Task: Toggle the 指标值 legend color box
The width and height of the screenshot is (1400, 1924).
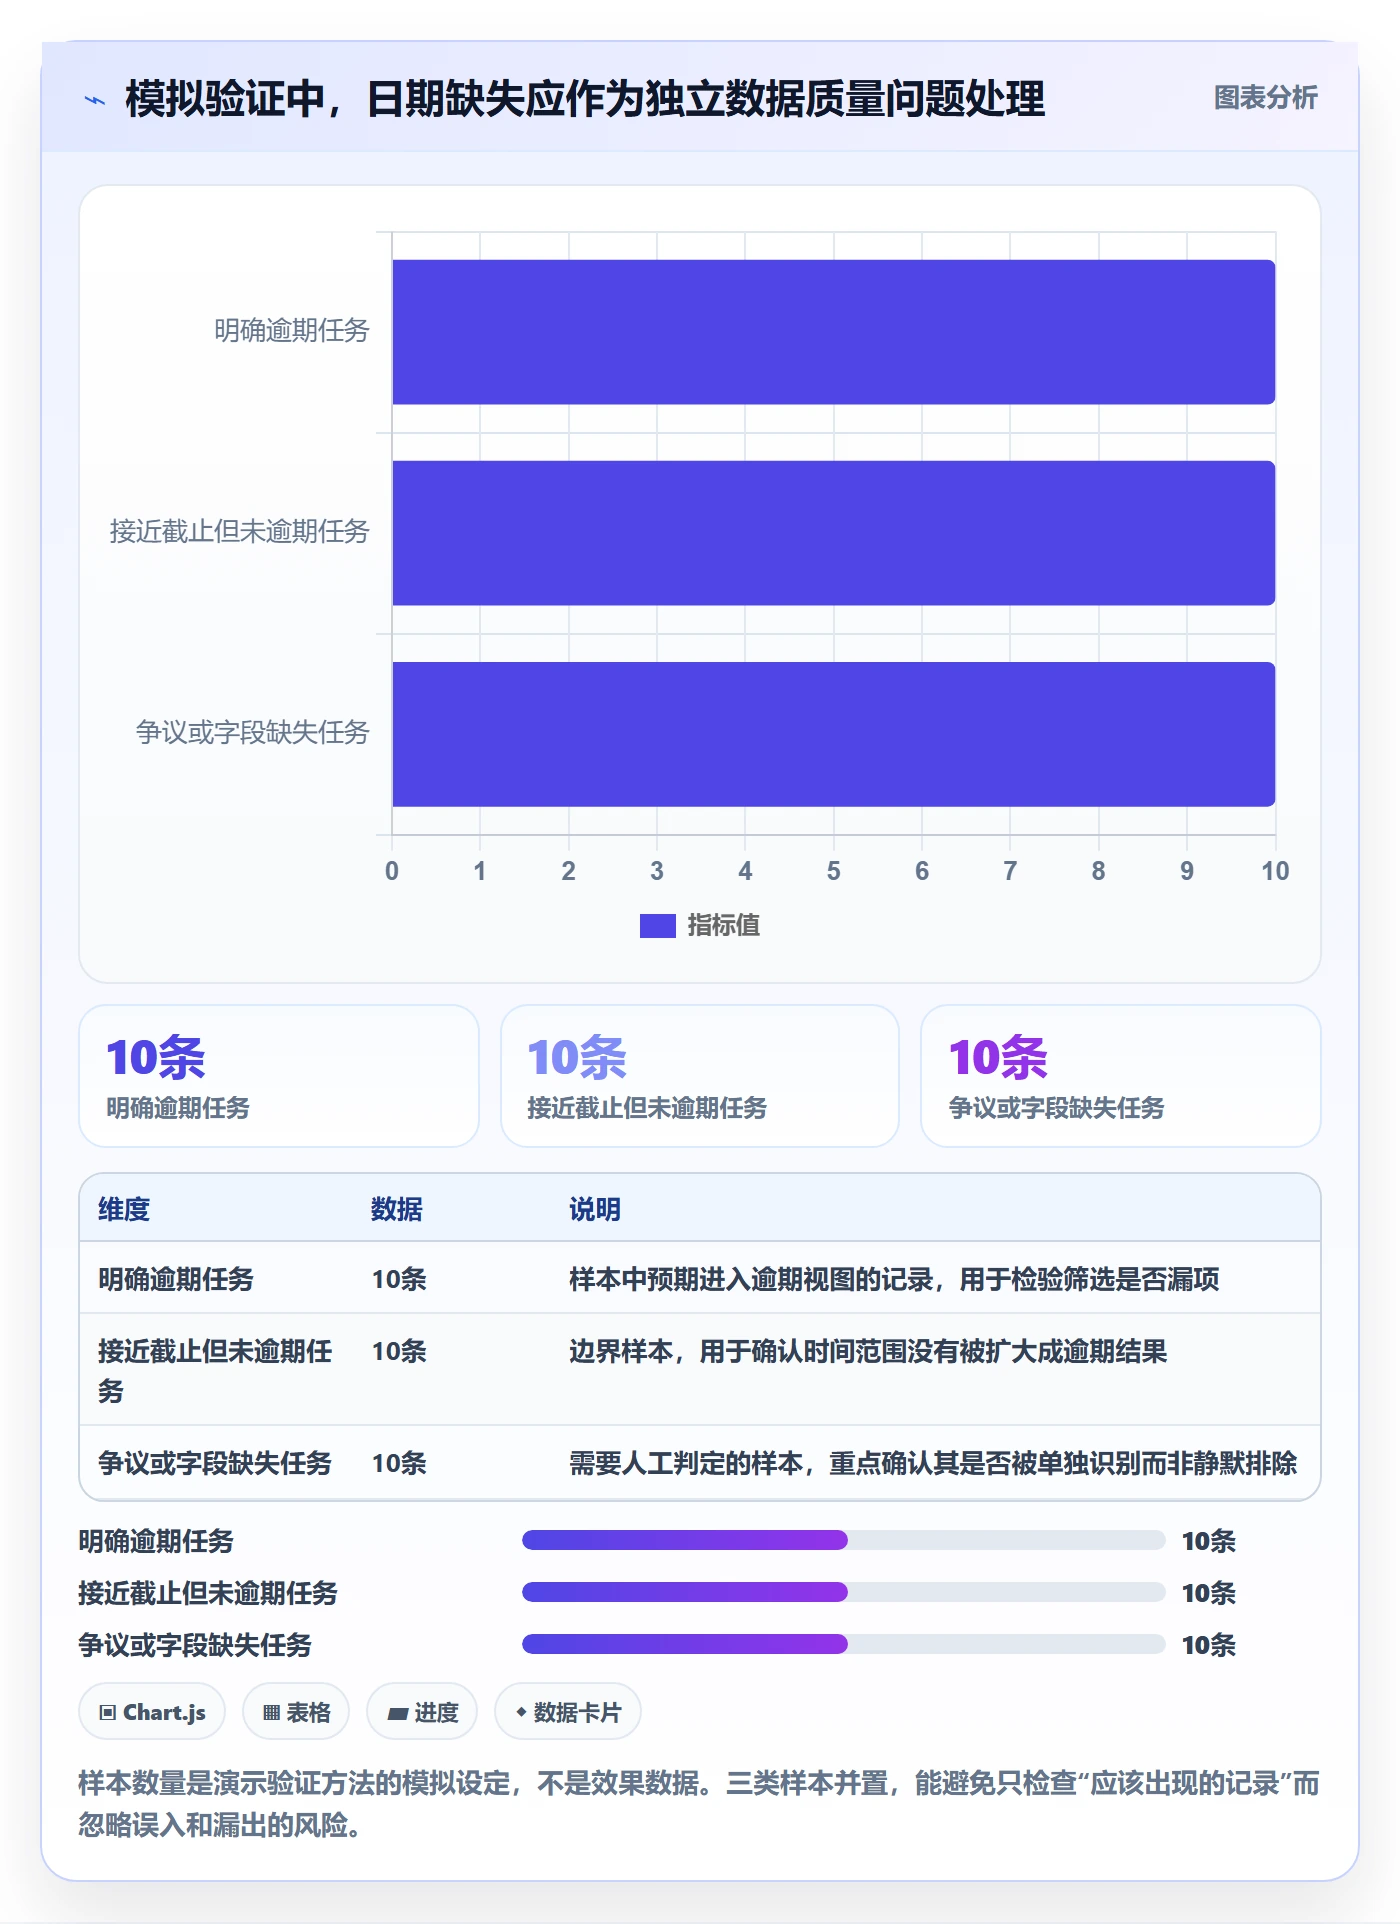Action: tap(658, 926)
